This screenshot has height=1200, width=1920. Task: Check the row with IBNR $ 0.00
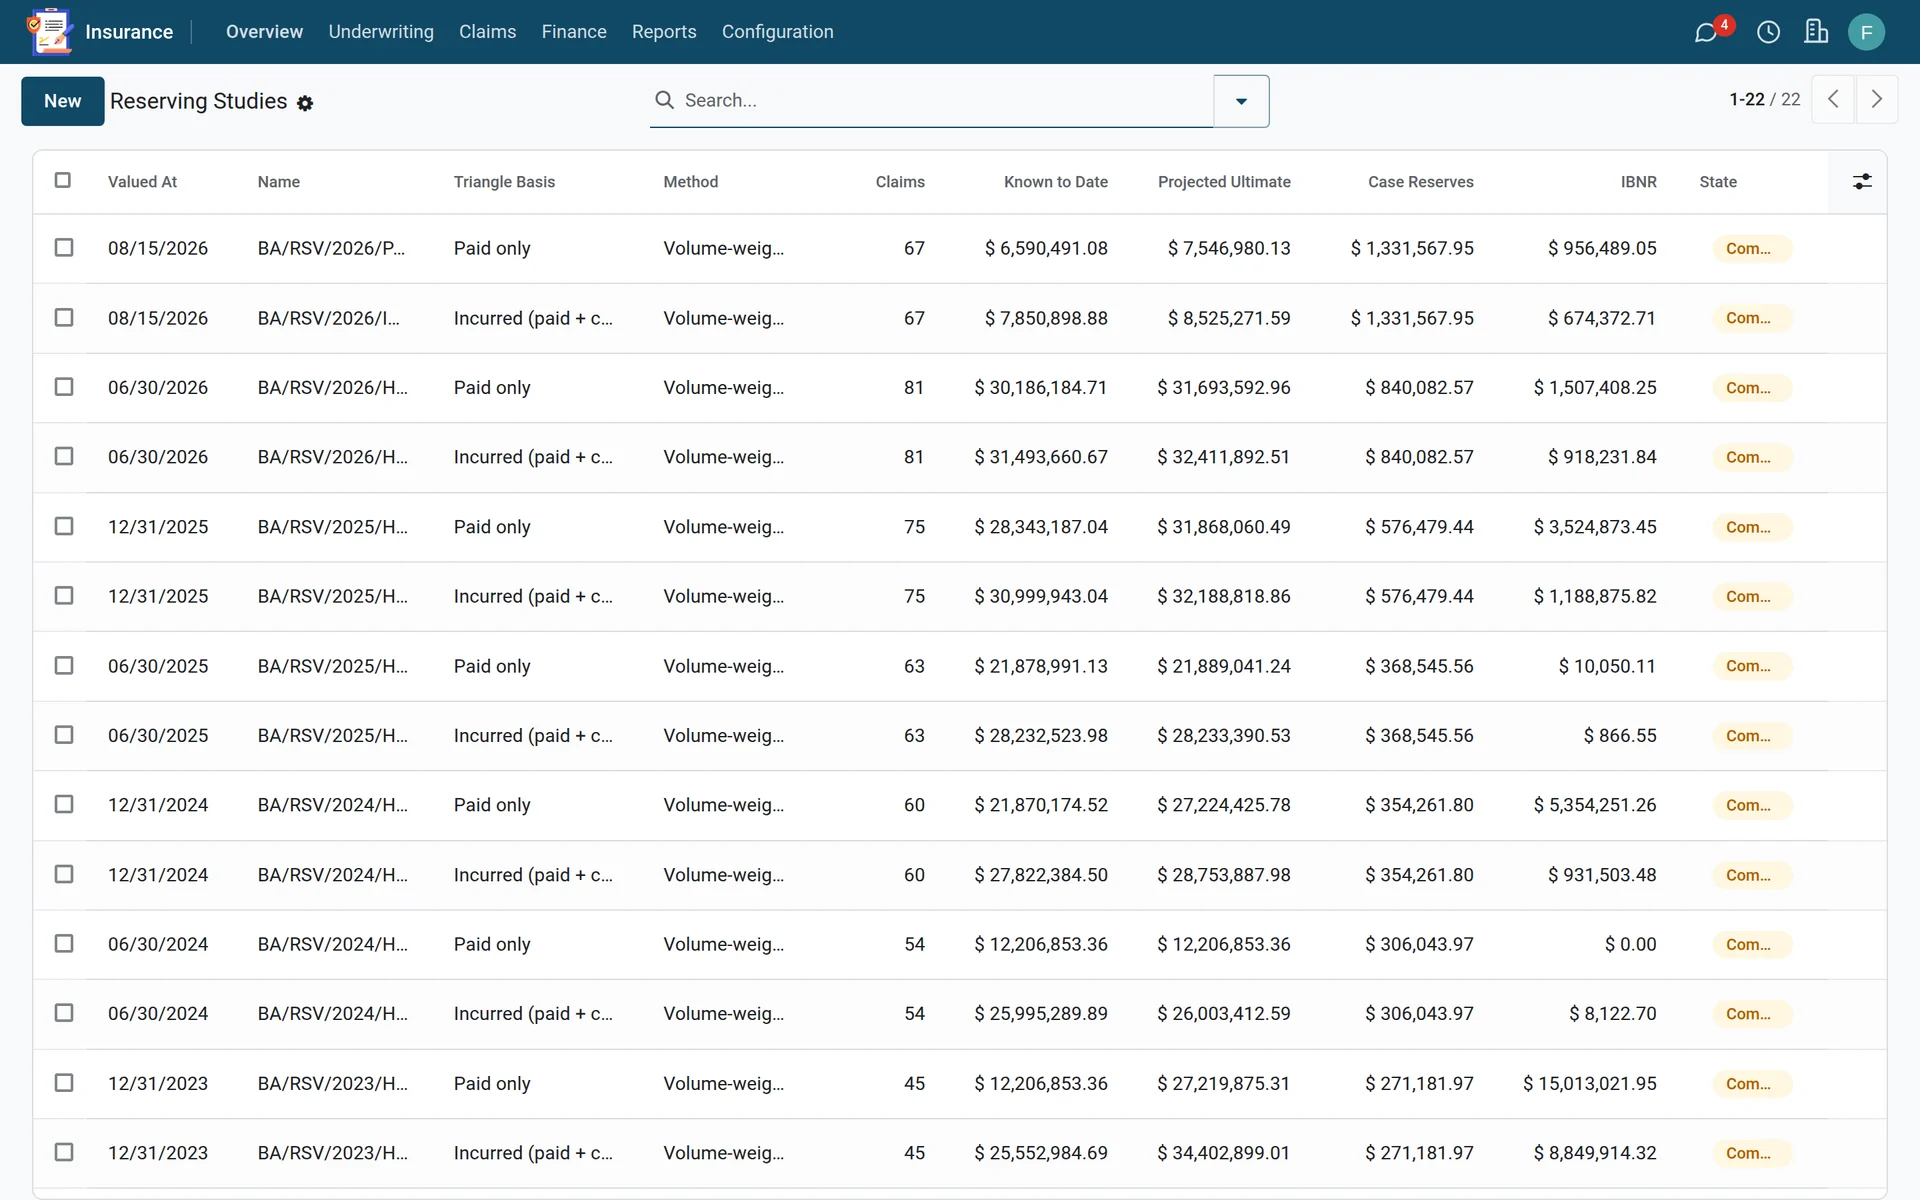point(64,943)
